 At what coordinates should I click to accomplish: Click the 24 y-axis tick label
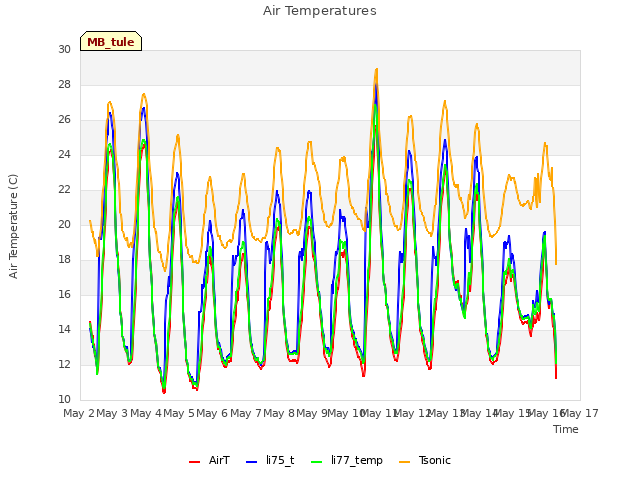[64, 154]
